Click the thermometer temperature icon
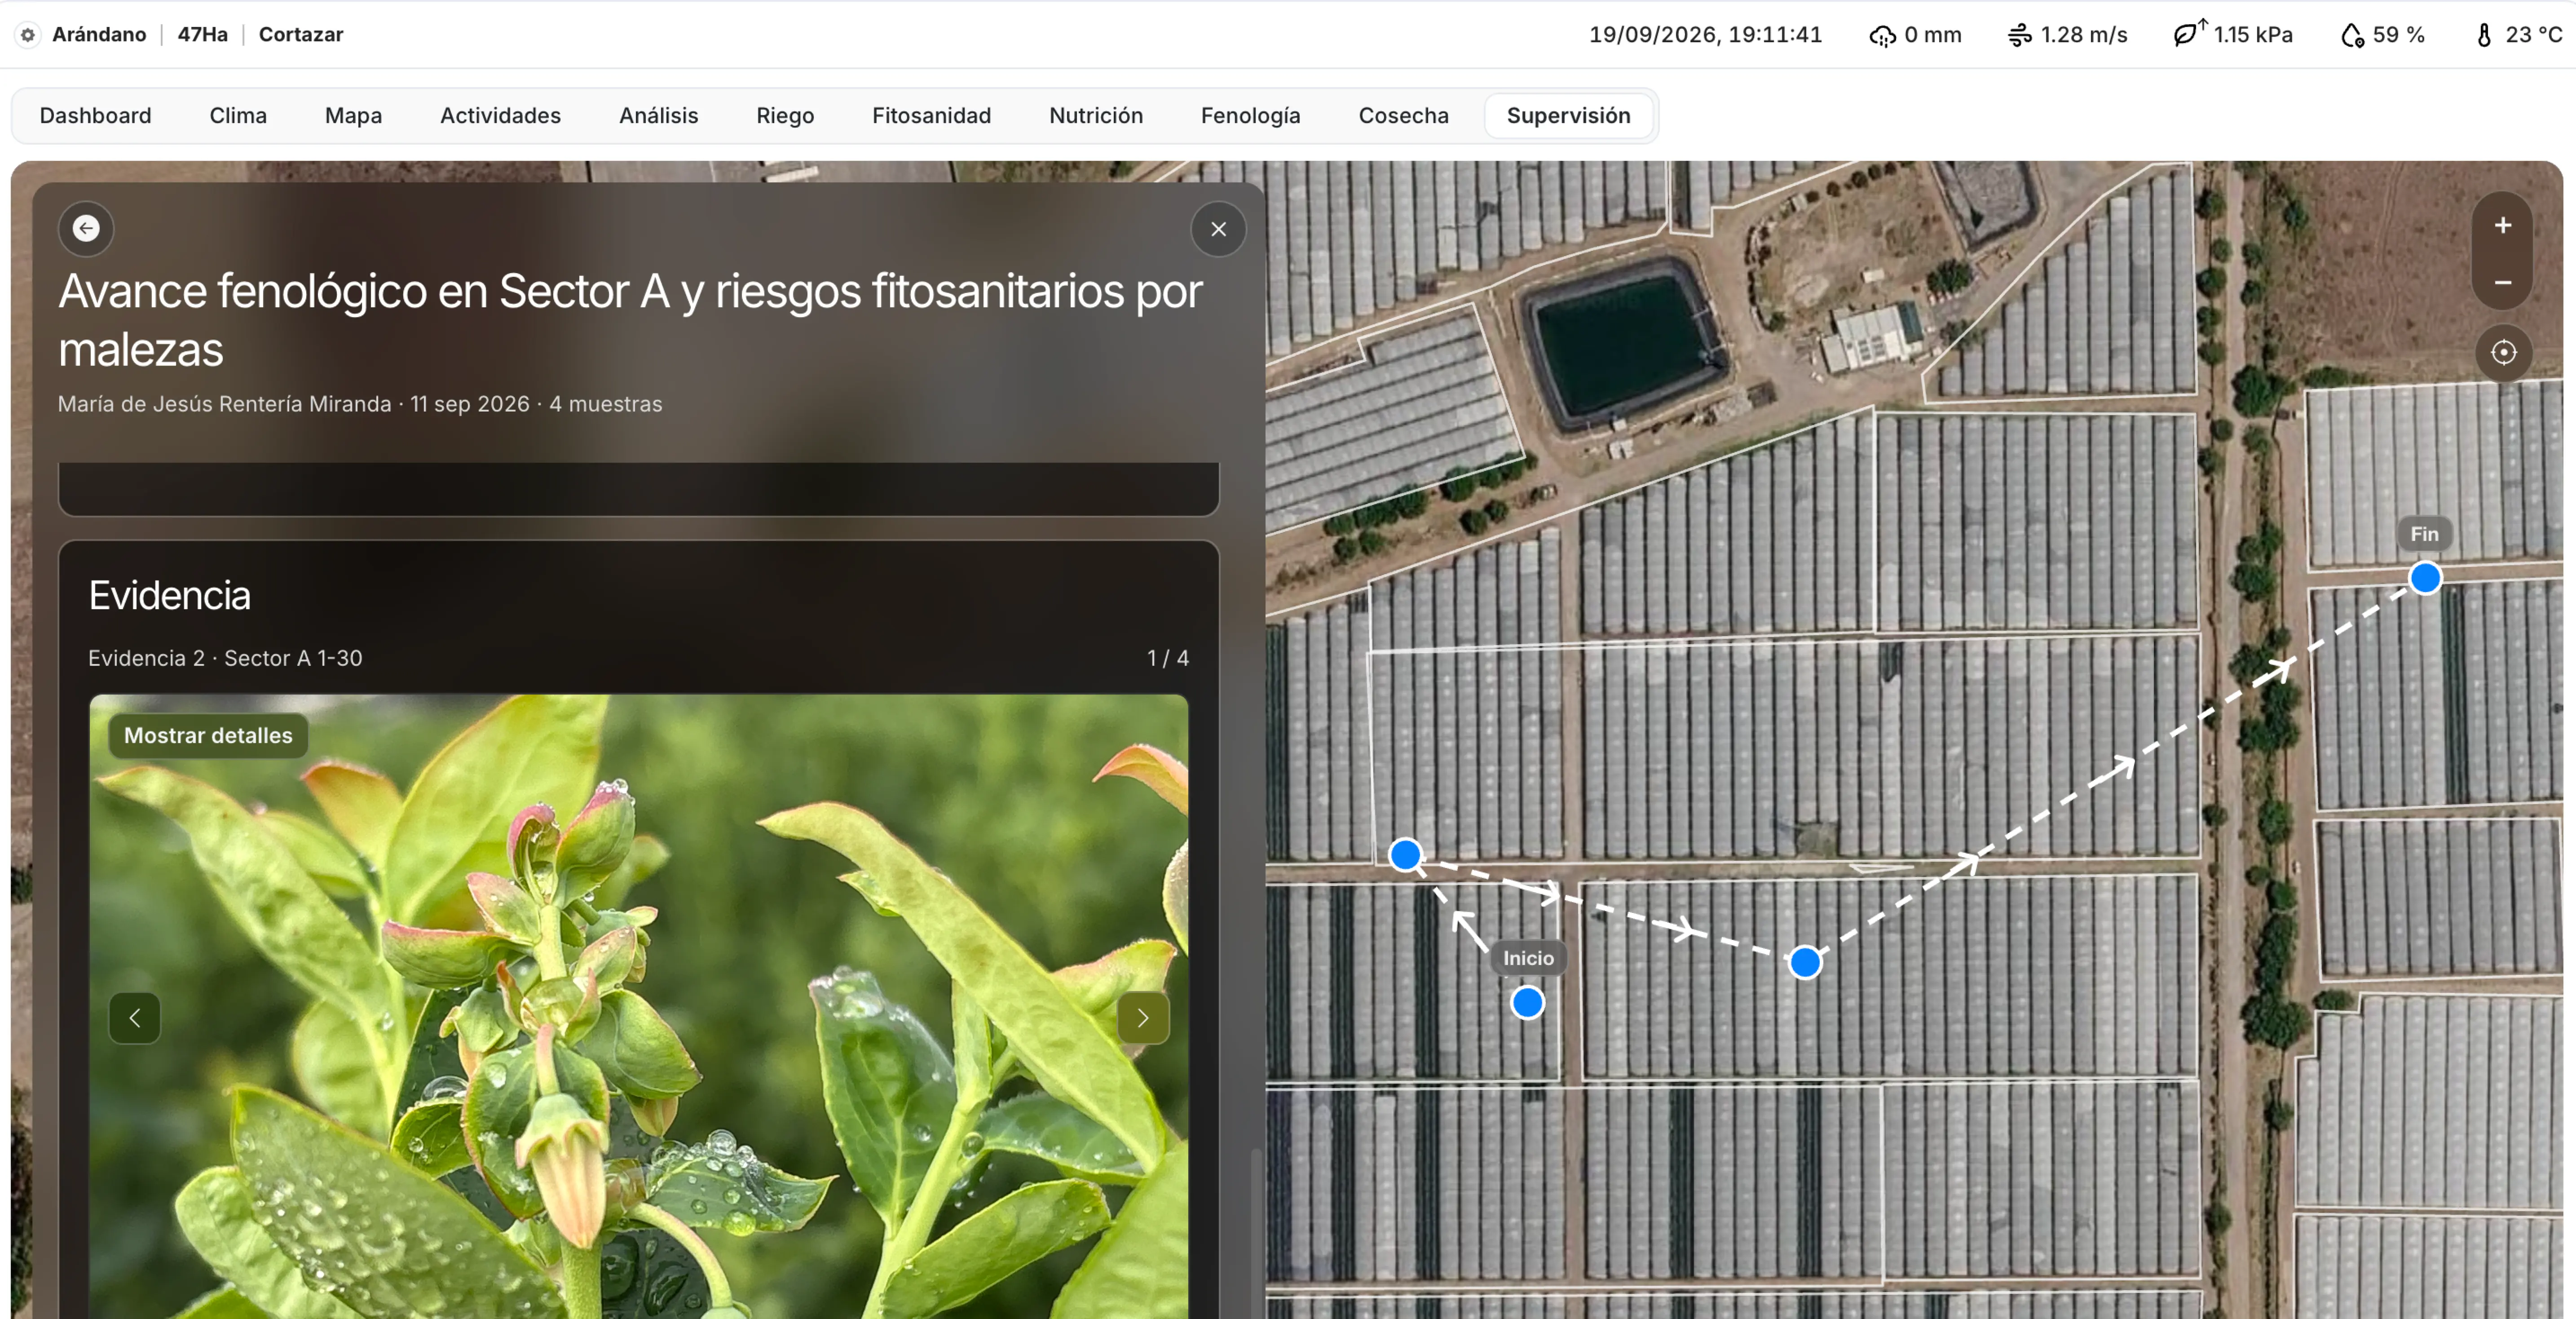 tap(2484, 36)
